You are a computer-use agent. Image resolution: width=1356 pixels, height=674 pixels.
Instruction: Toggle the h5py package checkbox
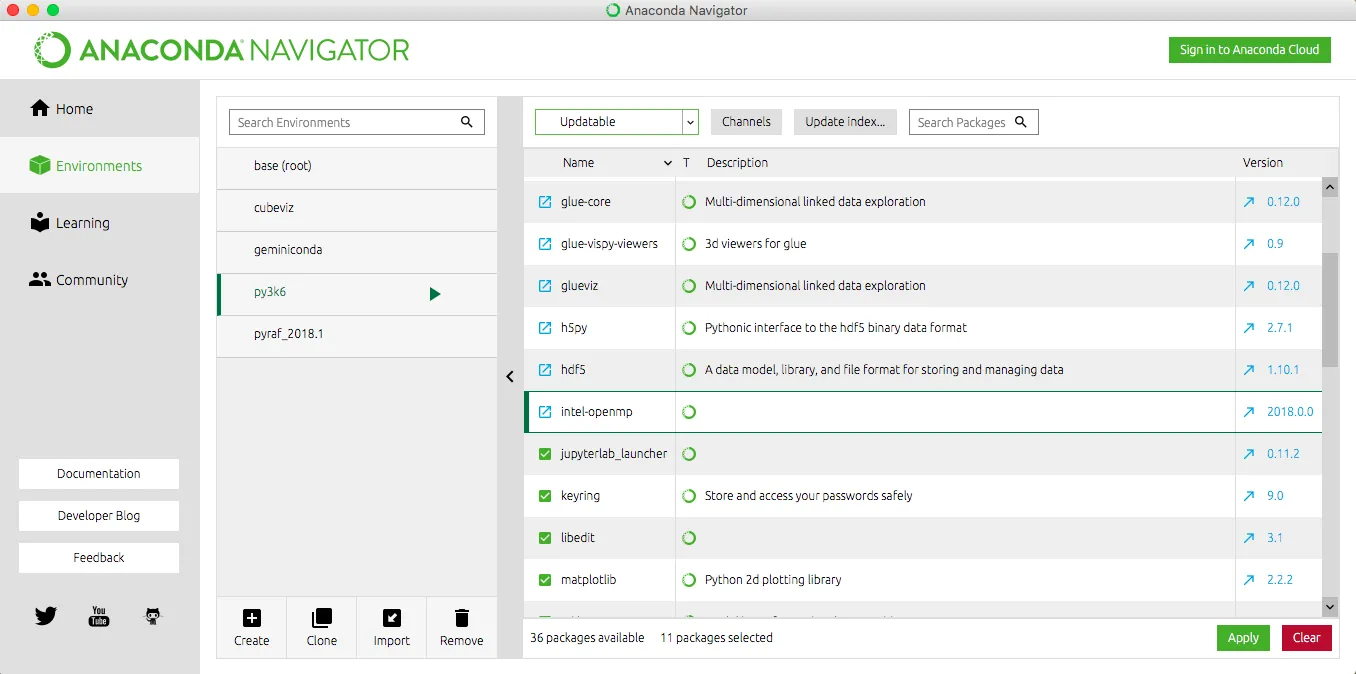coord(545,328)
